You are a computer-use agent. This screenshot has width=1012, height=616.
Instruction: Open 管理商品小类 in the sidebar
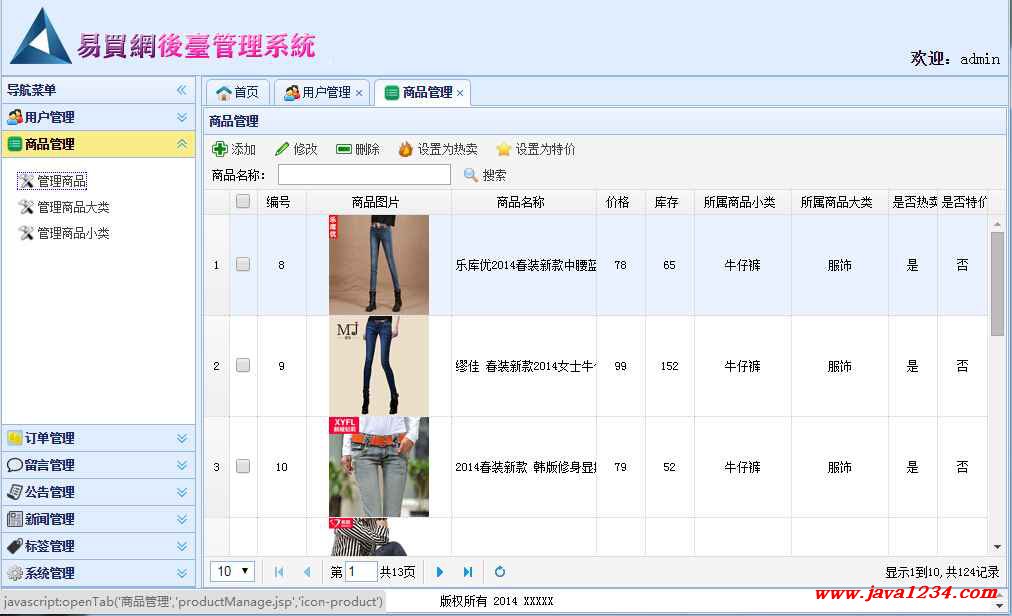point(73,233)
